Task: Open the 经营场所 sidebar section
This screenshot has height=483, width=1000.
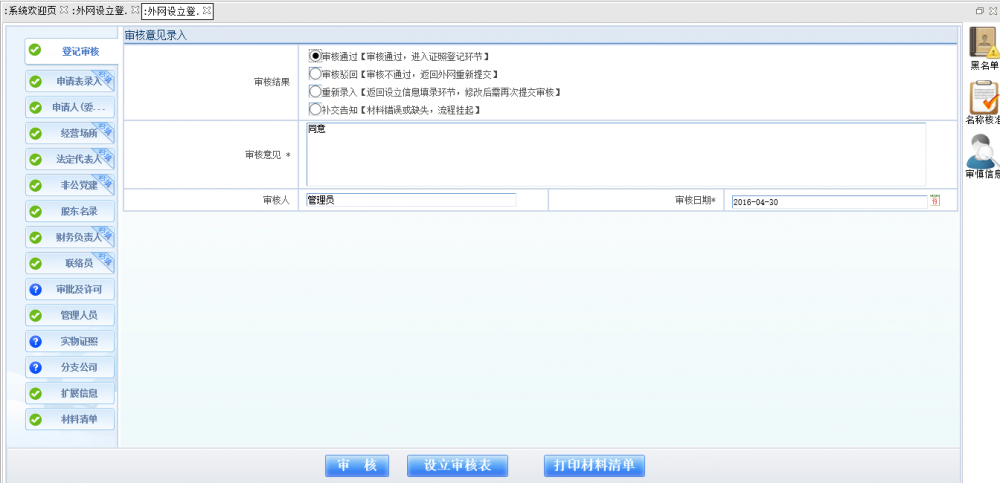Action: [x=70, y=133]
